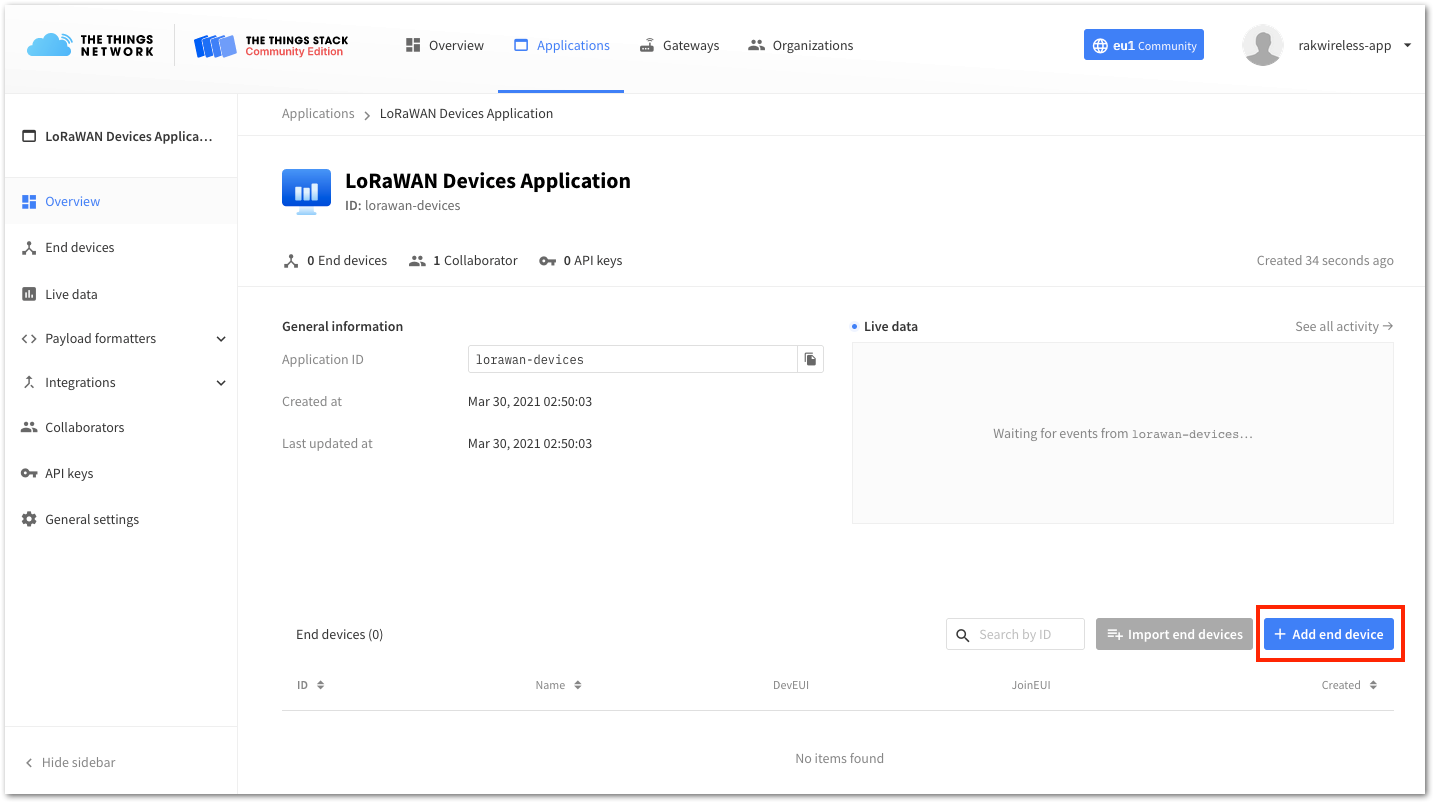Click the 1 Collaborator summary link
Screen dimensions: 1434x803
463,260
